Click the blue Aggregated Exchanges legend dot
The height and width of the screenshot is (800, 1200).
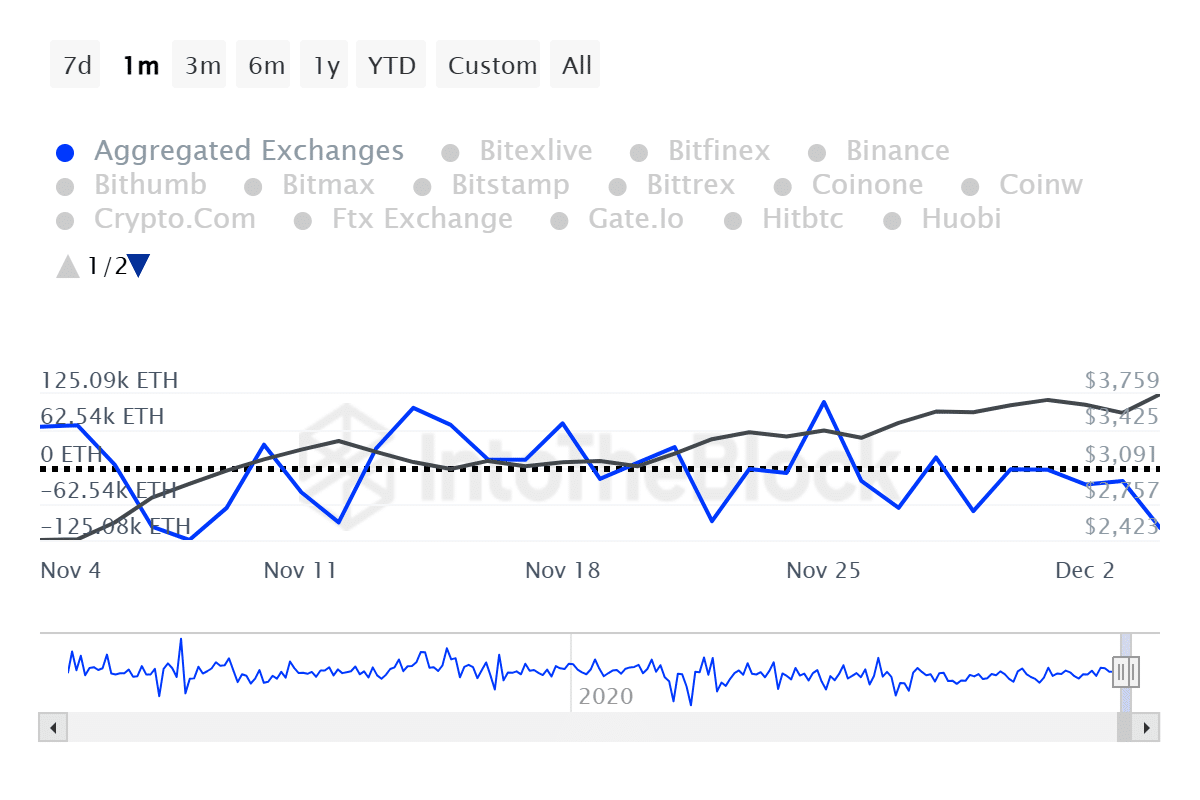coord(65,153)
